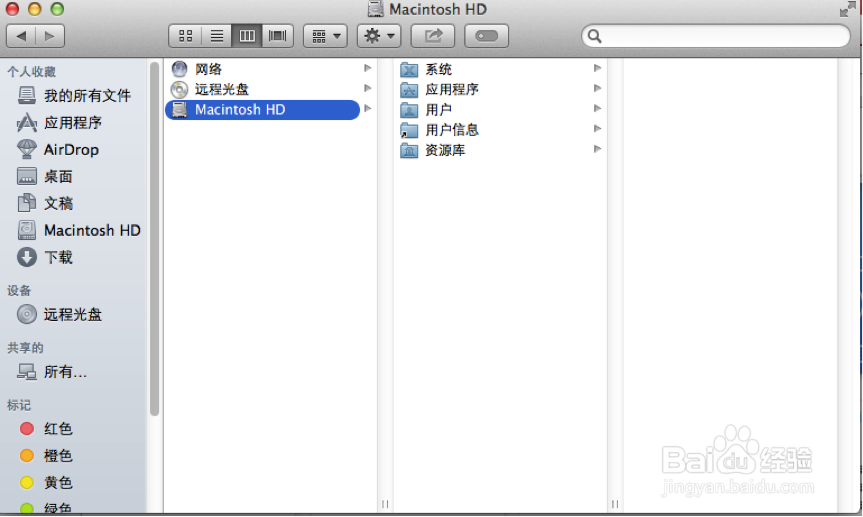
Task: Click the yellow minimize window button
Action: coord(35,9)
